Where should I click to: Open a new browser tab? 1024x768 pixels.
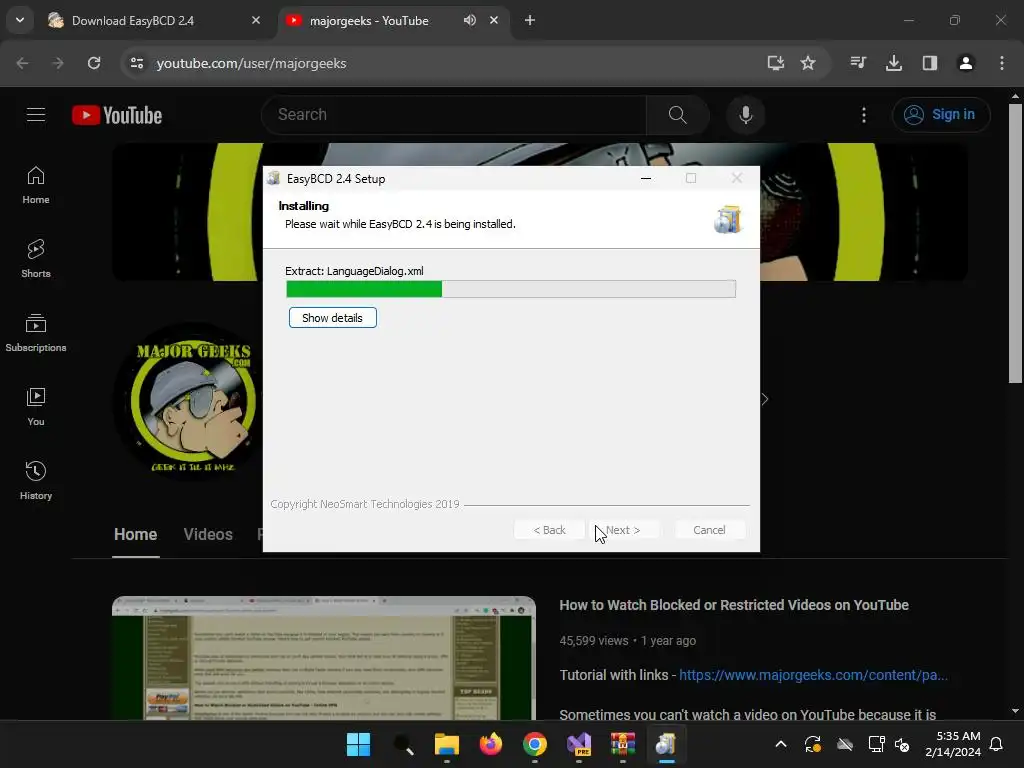(530, 20)
